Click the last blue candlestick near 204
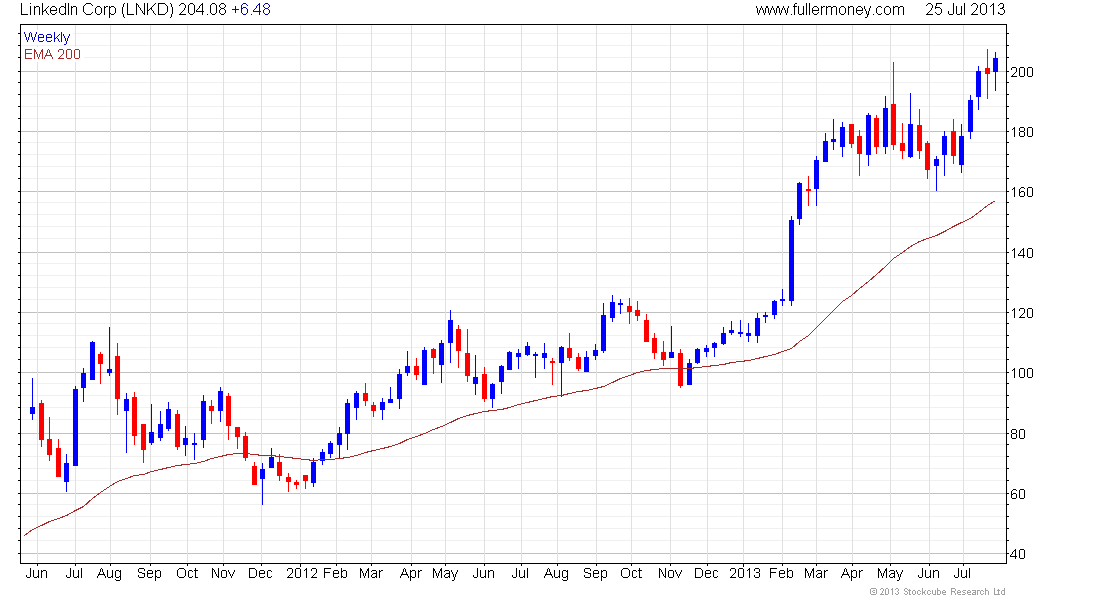 click(x=995, y=65)
